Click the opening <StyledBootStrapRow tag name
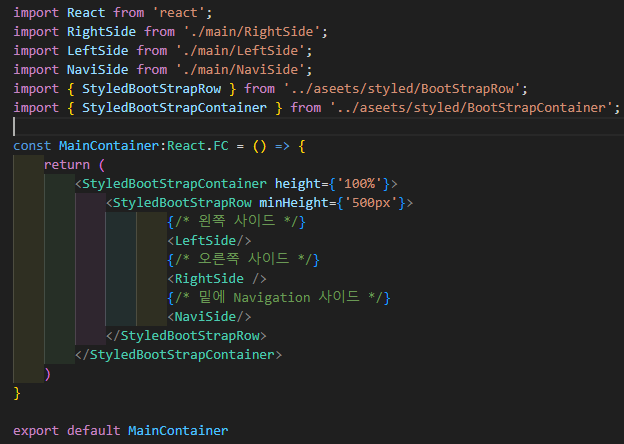The height and width of the screenshot is (444, 624). pyautogui.click(x=182, y=203)
